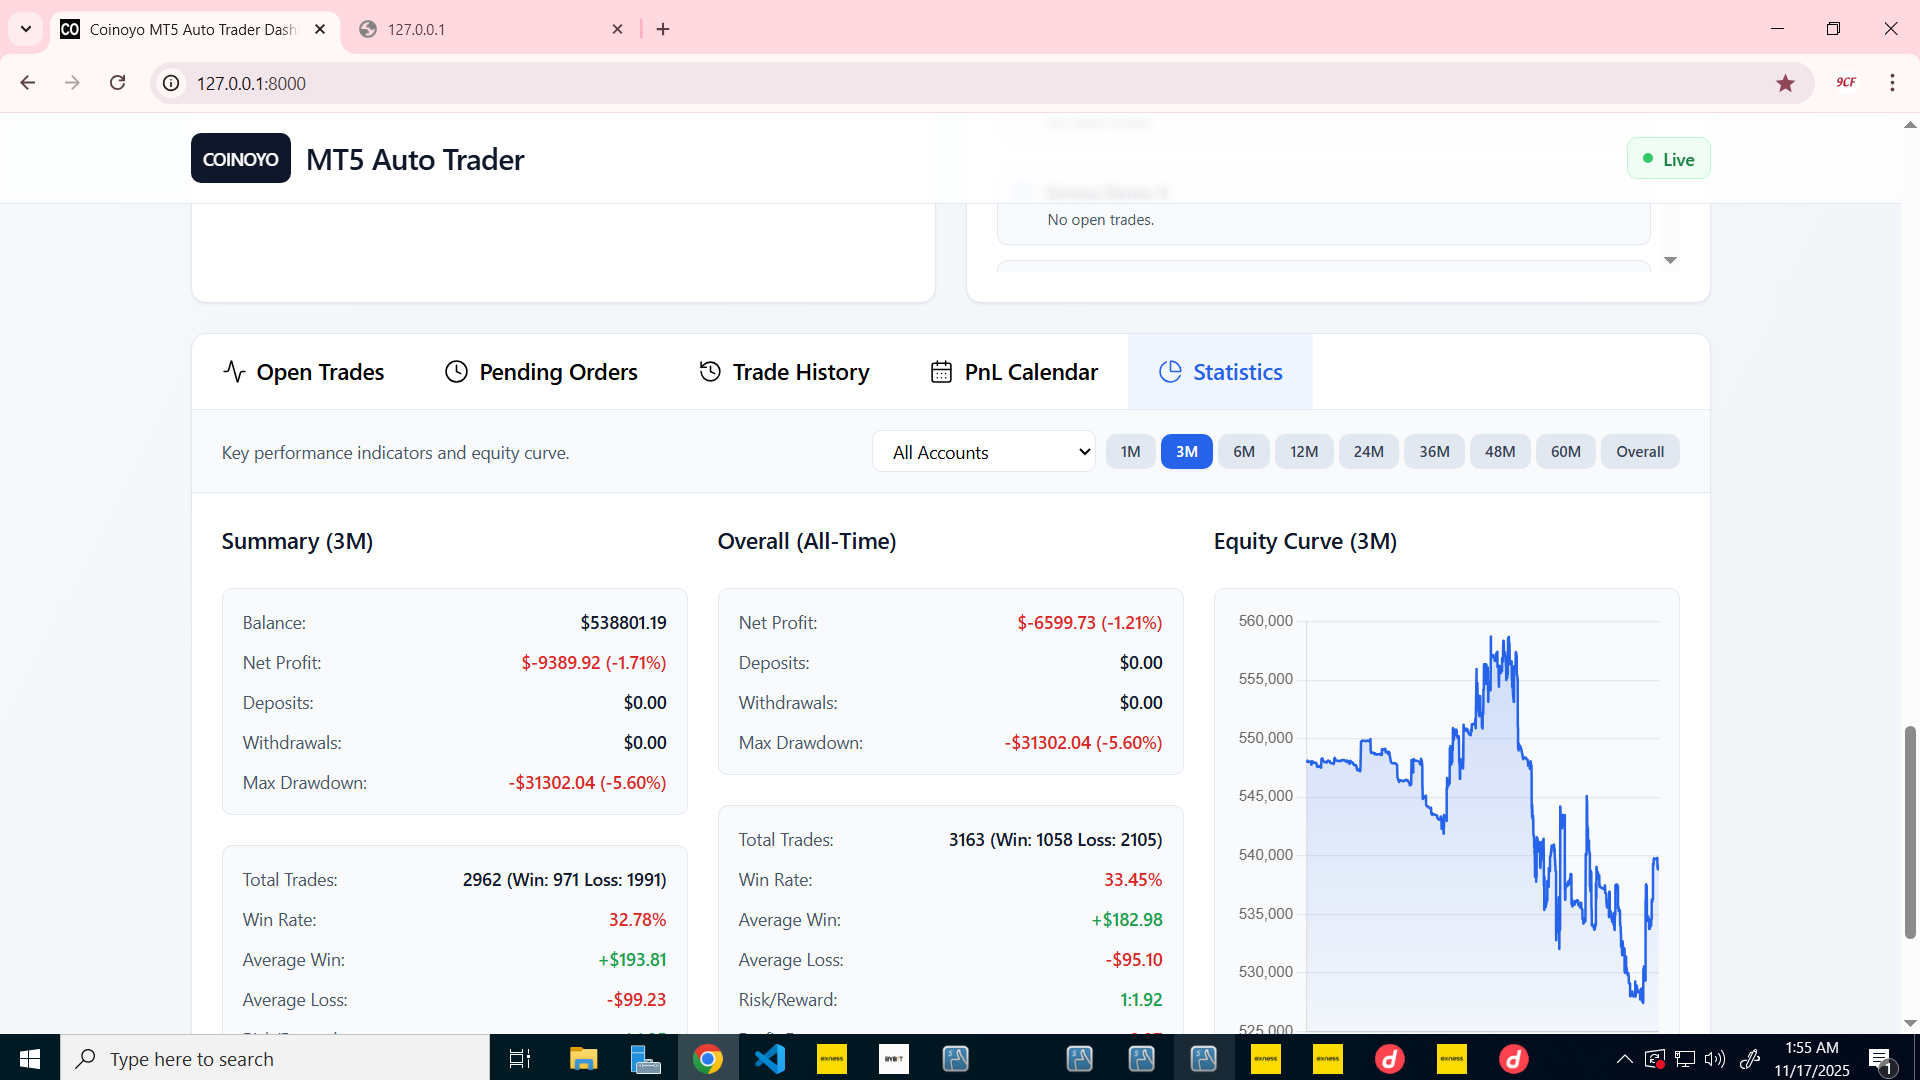Viewport: 1920px width, 1080px height.
Task: Enable the 12M statistics period
Action: pyautogui.click(x=1304, y=451)
